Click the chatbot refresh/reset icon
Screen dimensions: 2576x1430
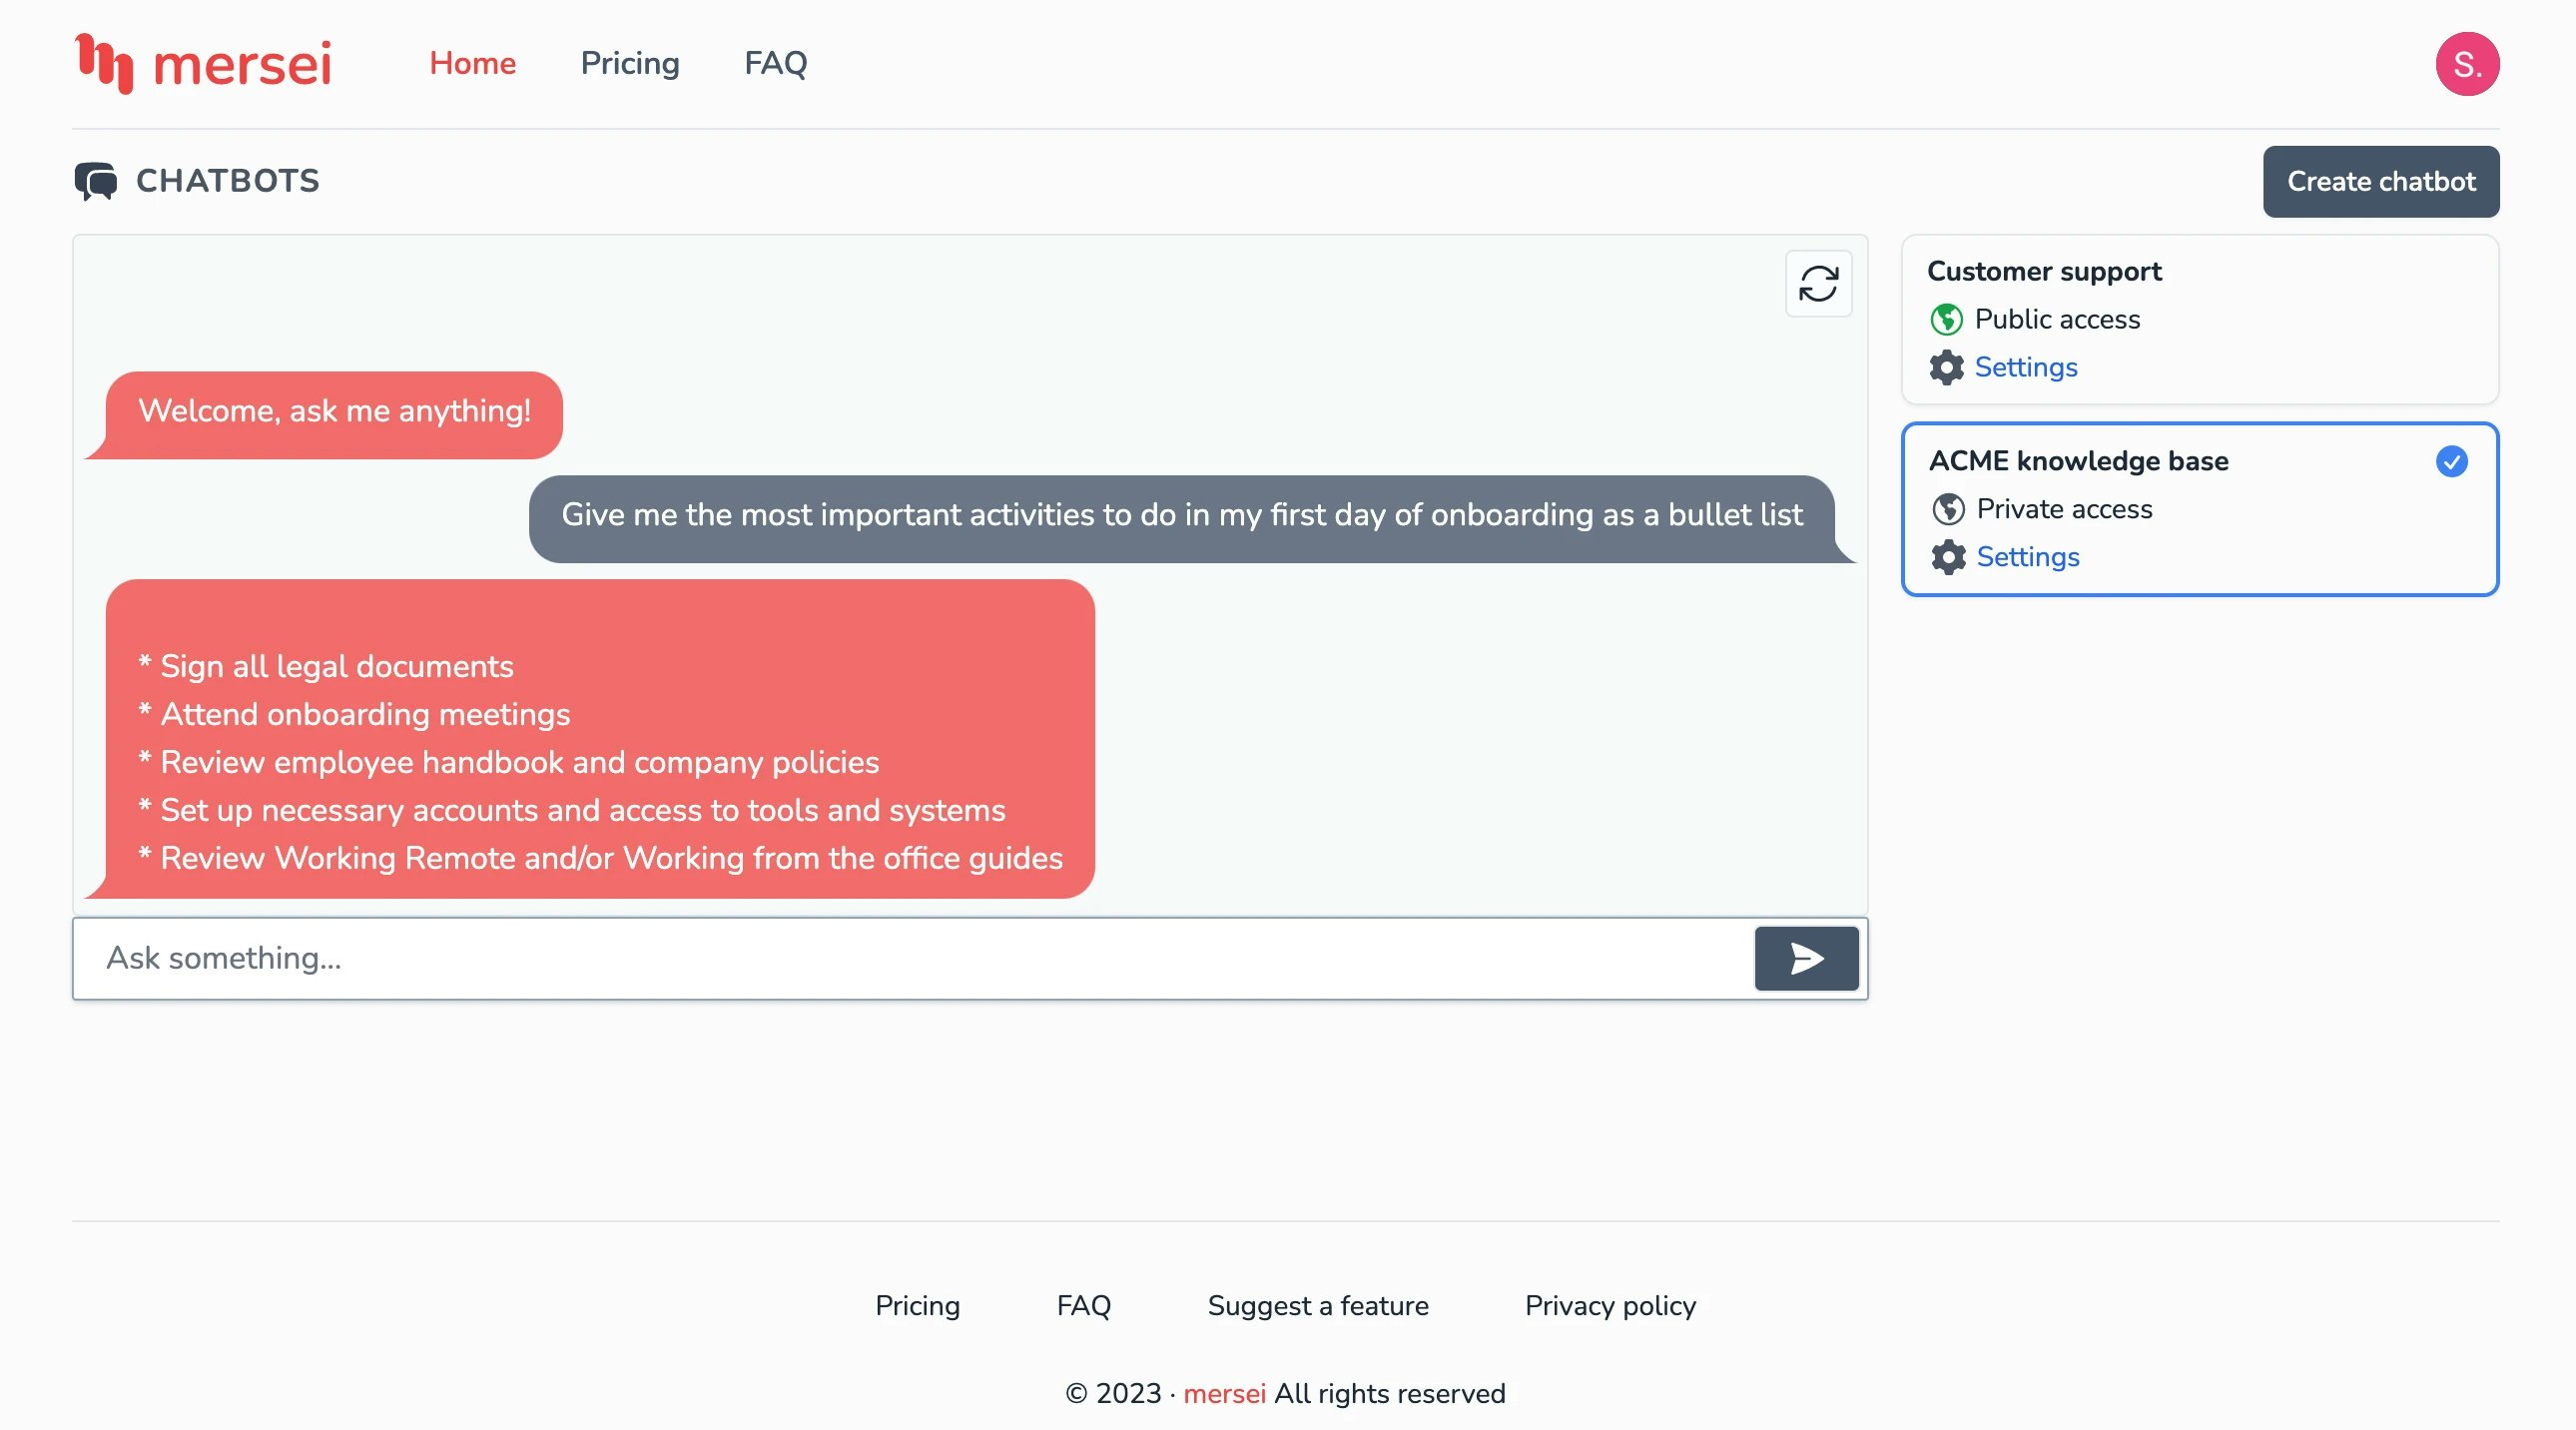coord(1819,282)
